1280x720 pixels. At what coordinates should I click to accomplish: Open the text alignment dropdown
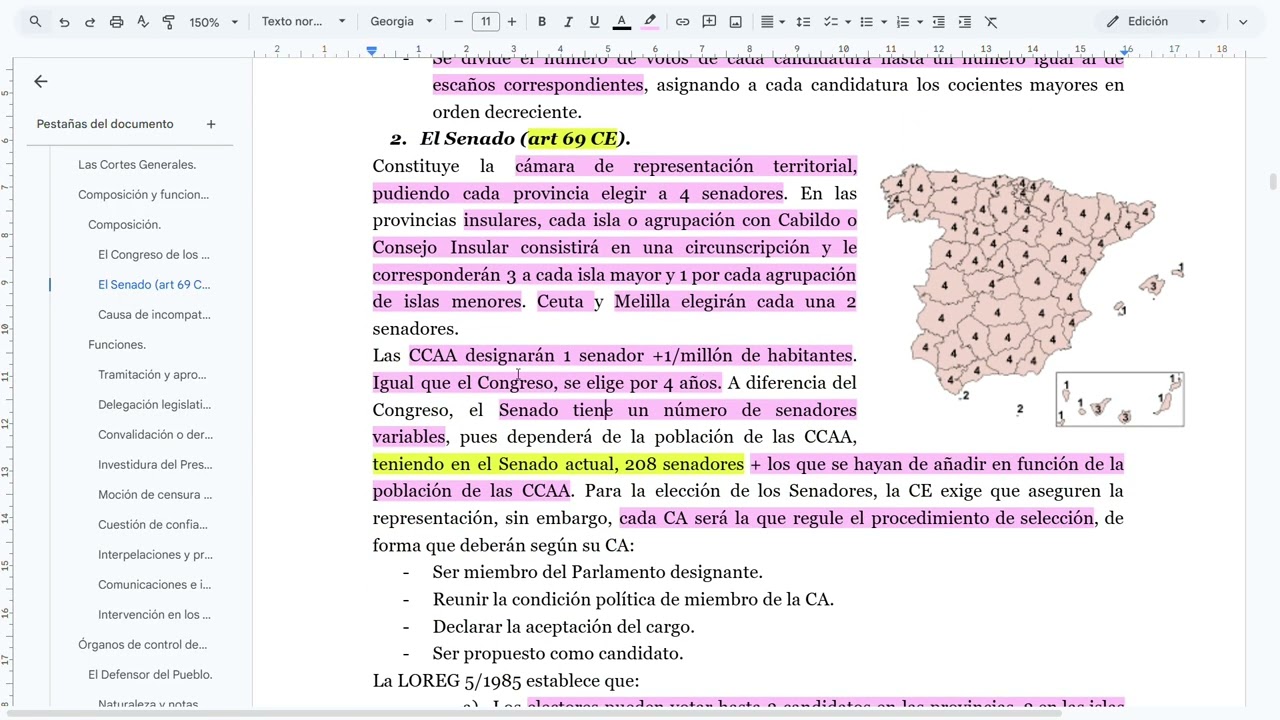(x=772, y=21)
